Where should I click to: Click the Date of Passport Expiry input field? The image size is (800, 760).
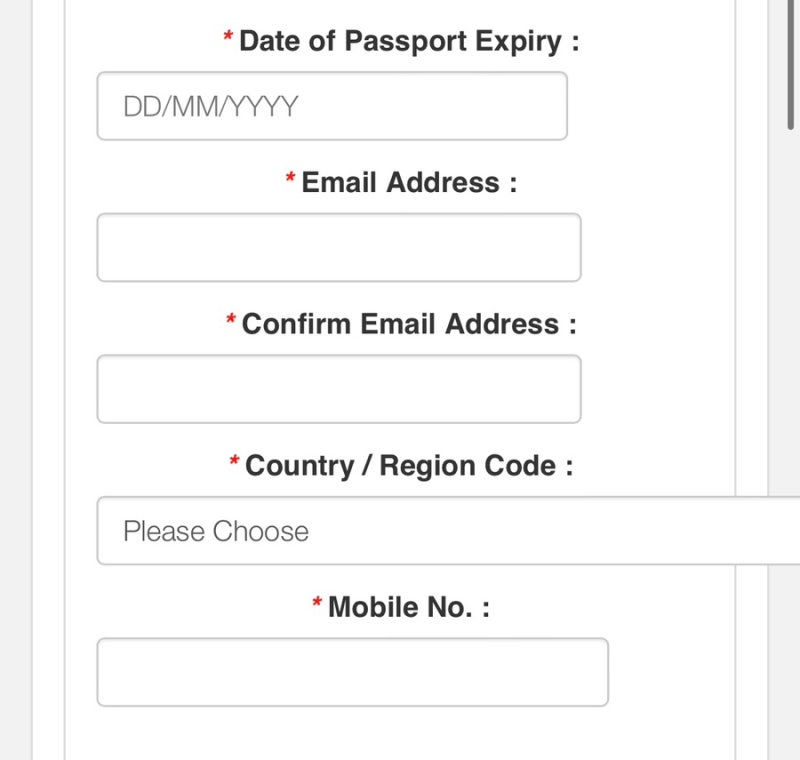coord(331,106)
